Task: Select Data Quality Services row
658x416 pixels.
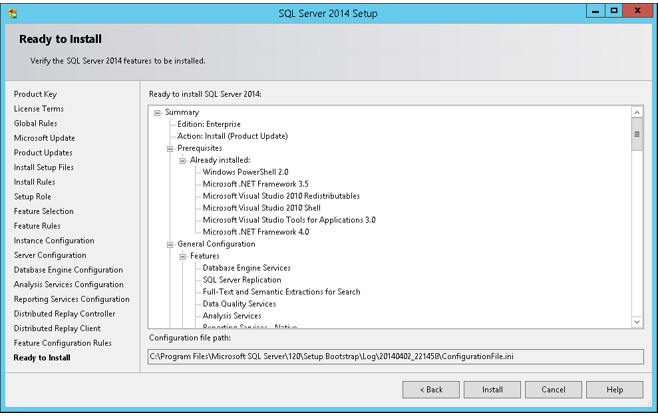Action: pyautogui.click(x=239, y=304)
